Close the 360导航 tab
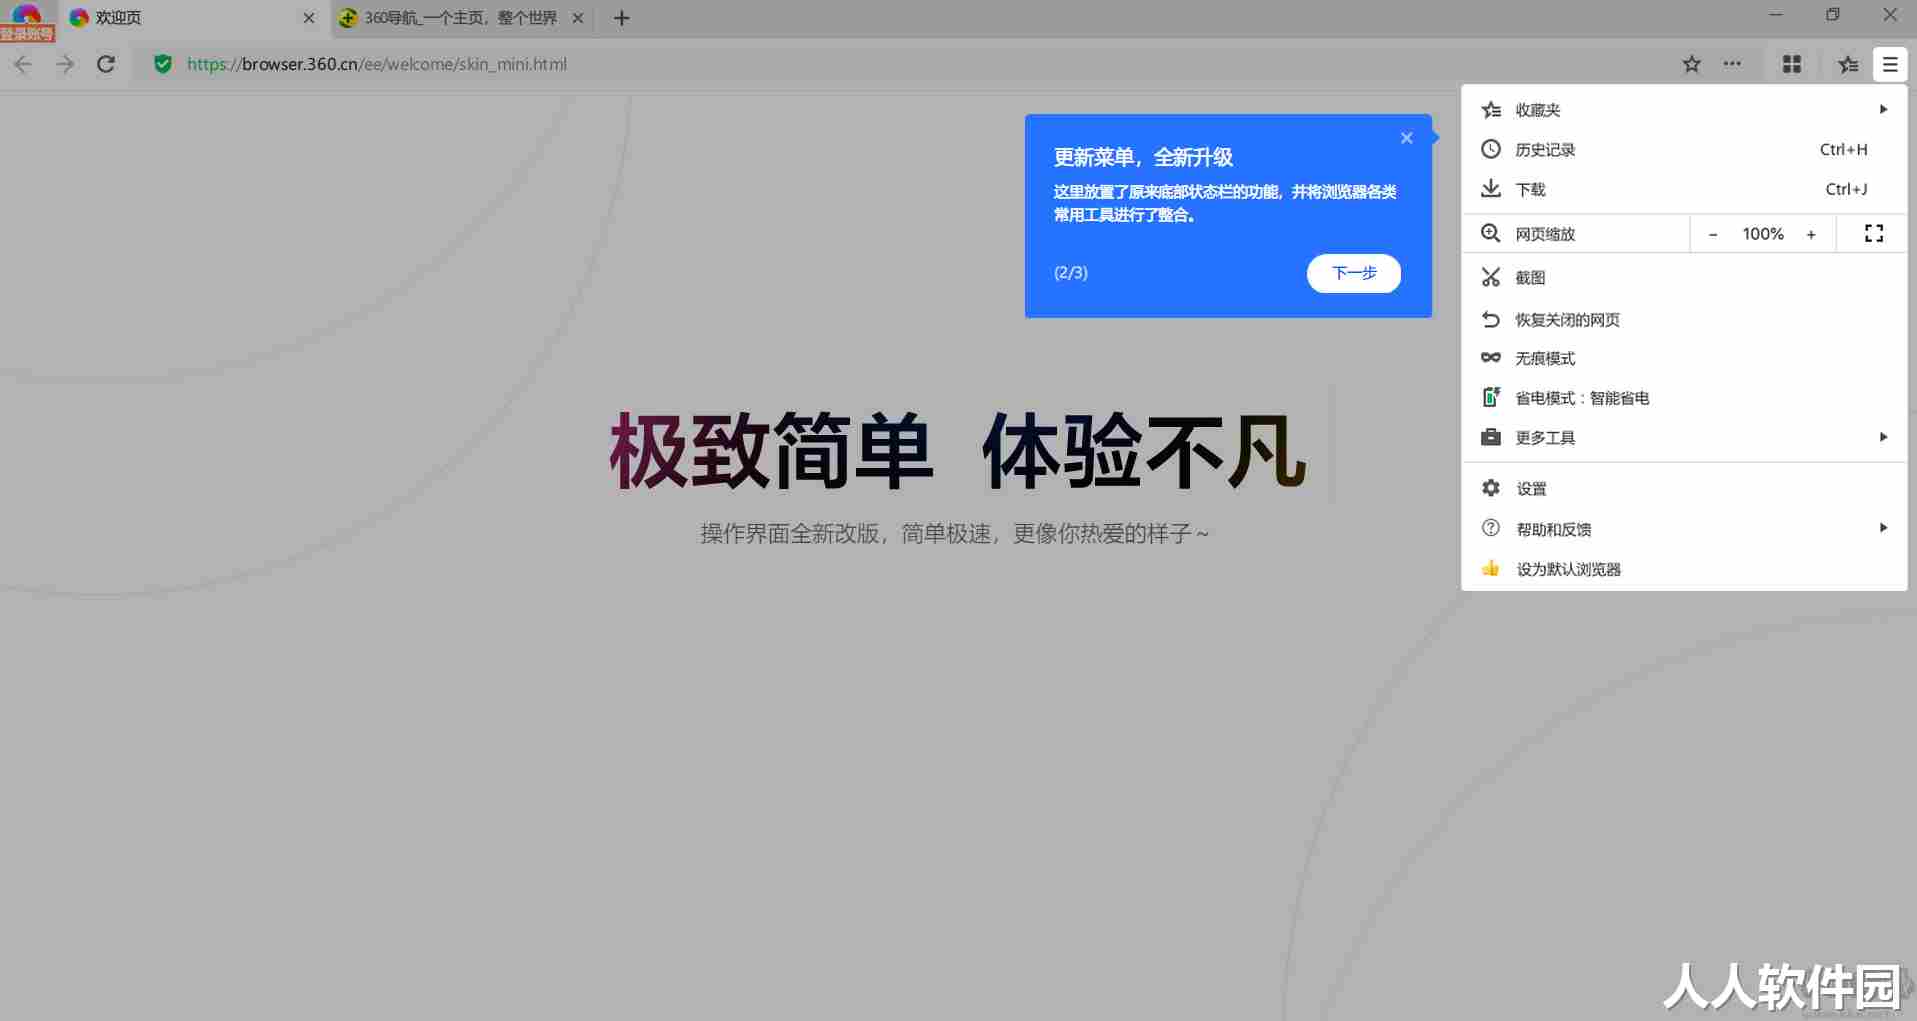The height and width of the screenshot is (1021, 1917). tap(577, 18)
